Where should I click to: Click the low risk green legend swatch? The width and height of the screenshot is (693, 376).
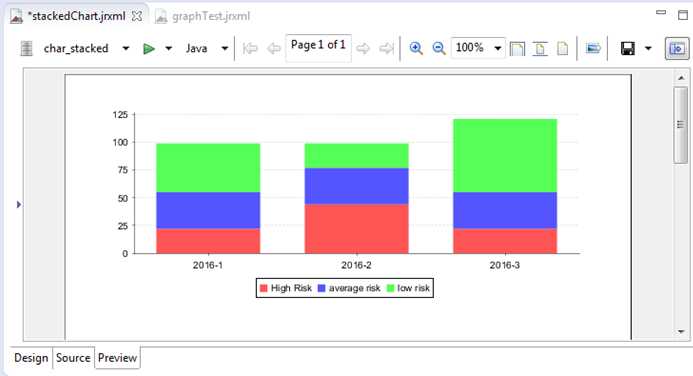[x=390, y=288]
